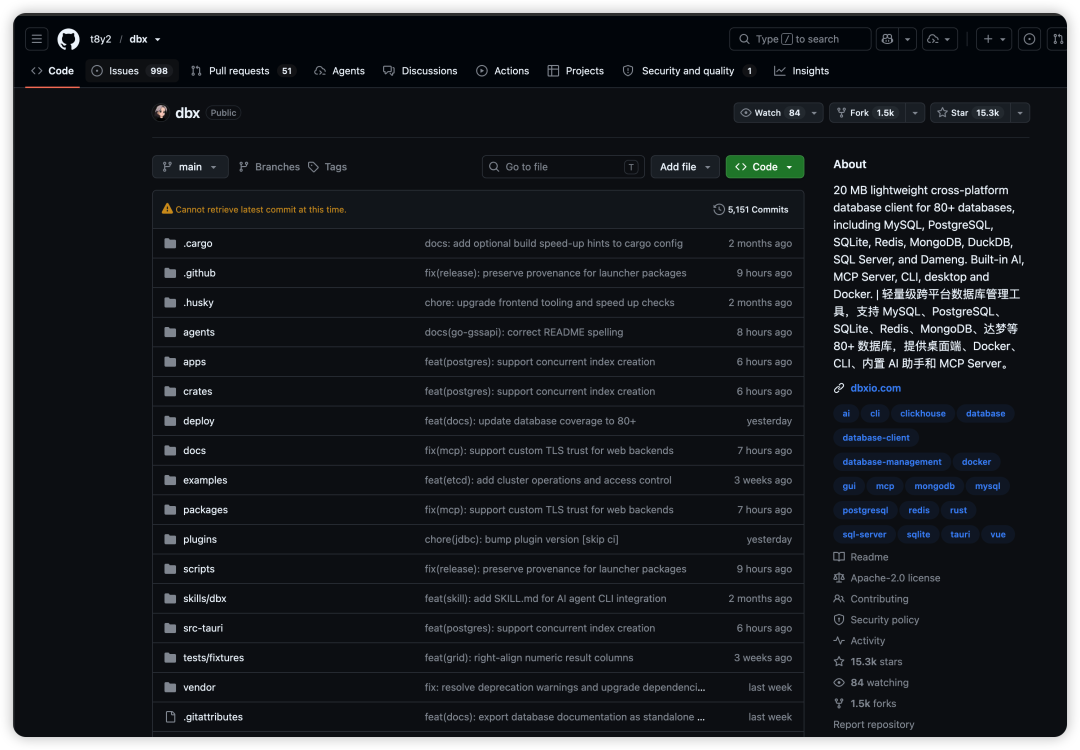Click the src-tauri folder icon
Screen dimensions: 1080x750
(170, 628)
